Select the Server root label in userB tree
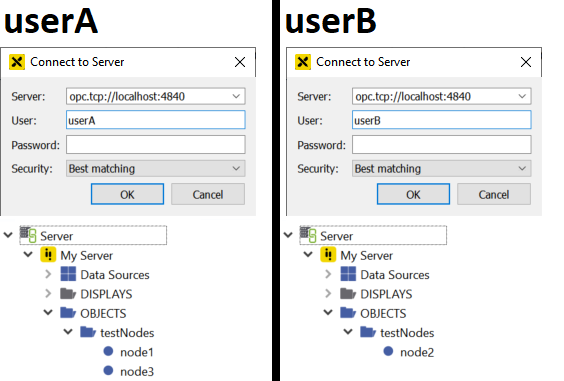This screenshot has height=381, width=564. point(337,236)
